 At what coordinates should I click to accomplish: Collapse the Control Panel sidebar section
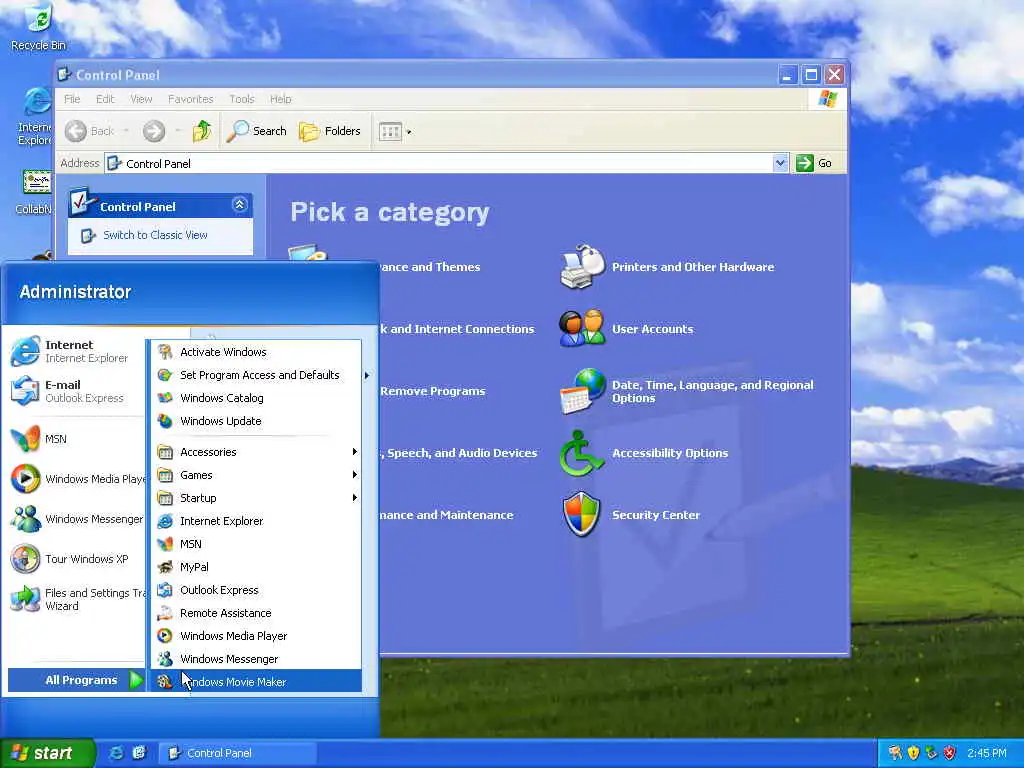point(240,205)
